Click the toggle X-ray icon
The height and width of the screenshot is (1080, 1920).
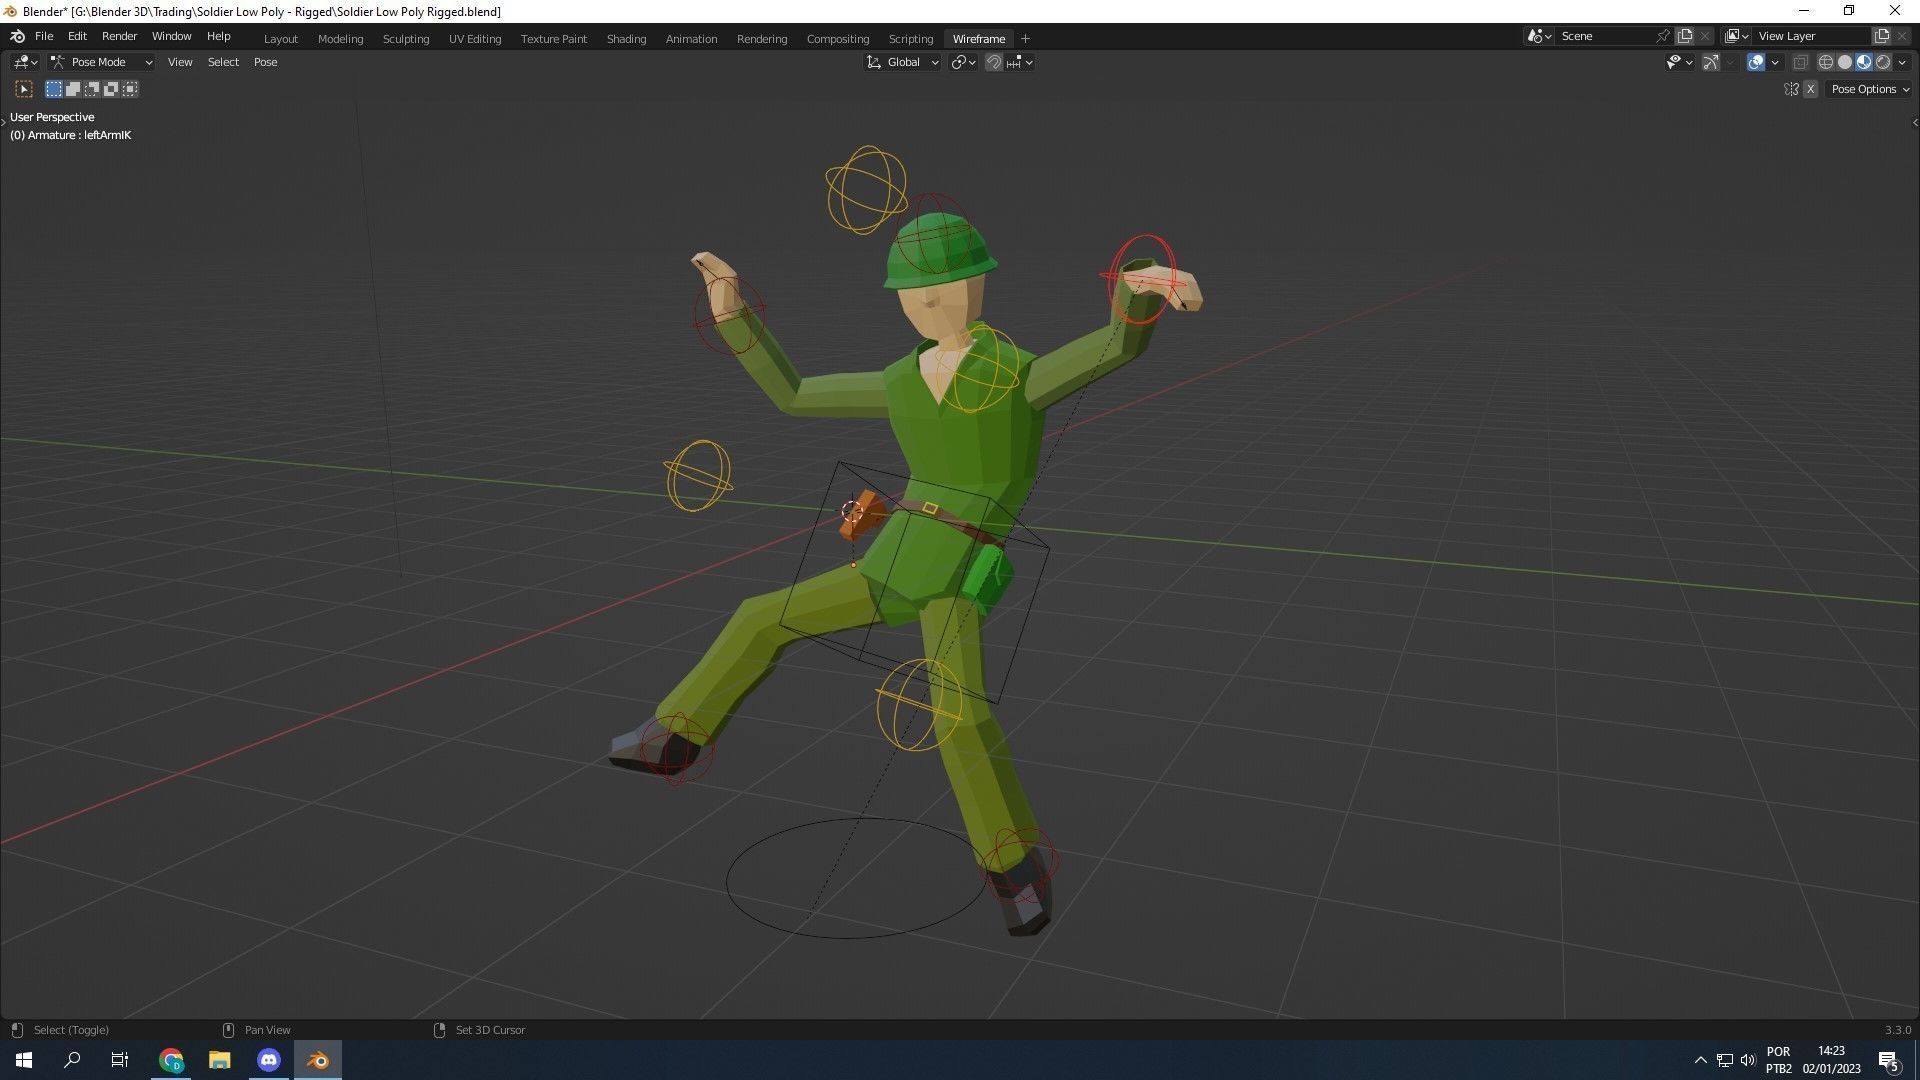[1800, 62]
